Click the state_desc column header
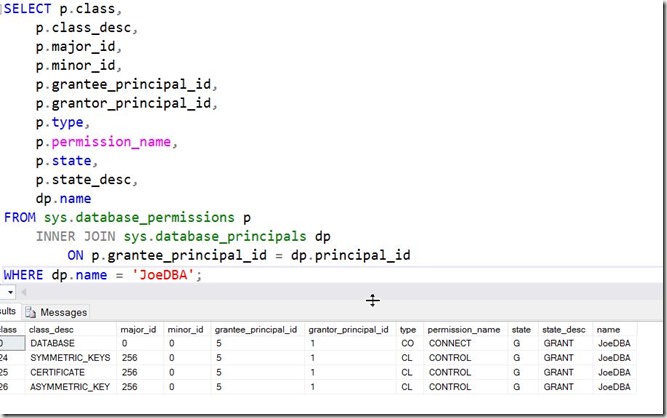 tap(564, 330)
